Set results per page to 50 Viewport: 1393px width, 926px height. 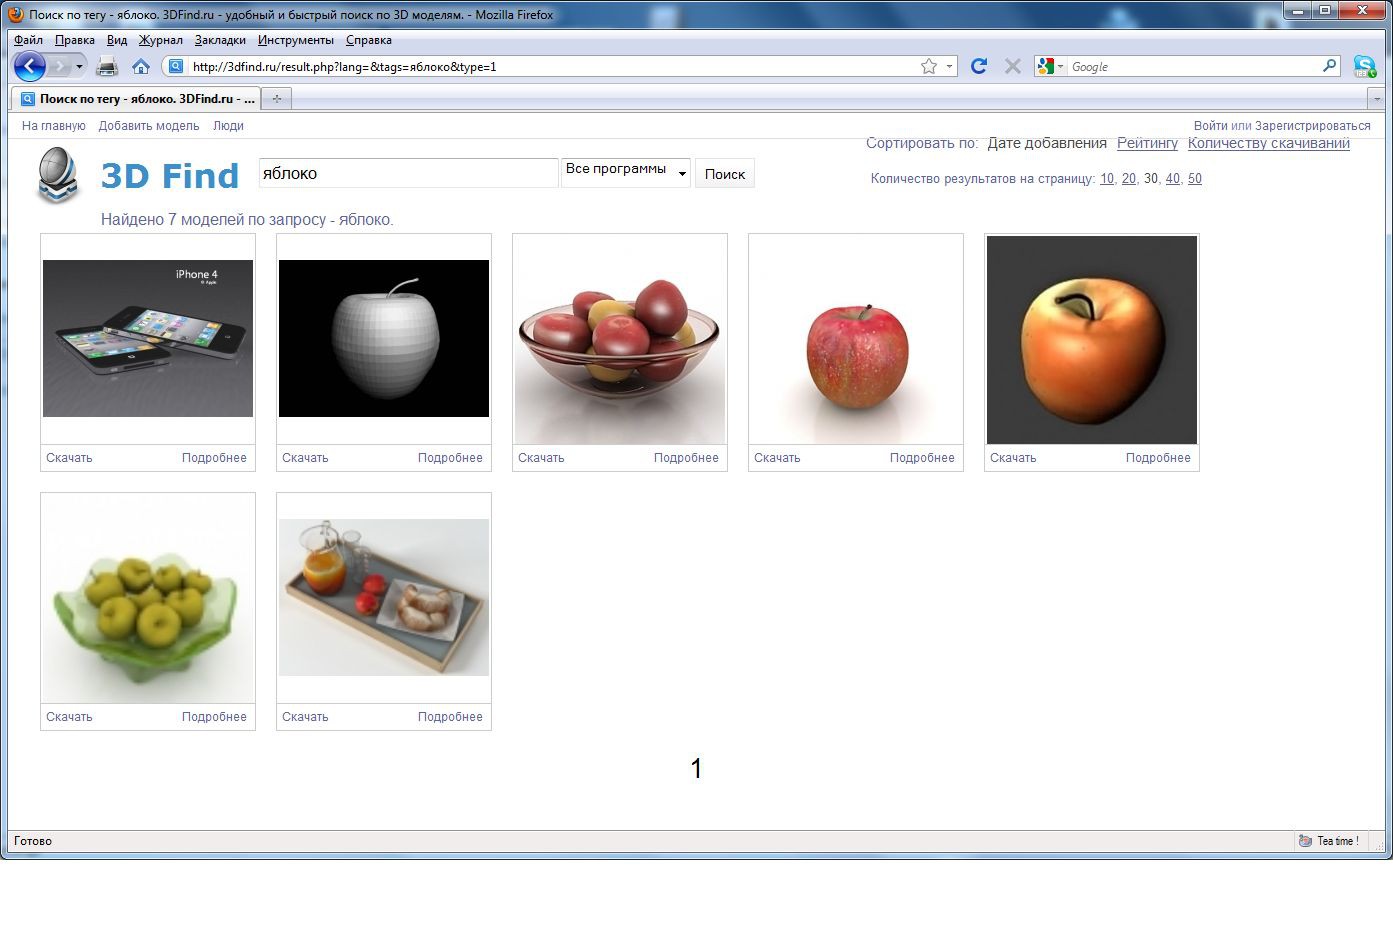point(1194,179)
